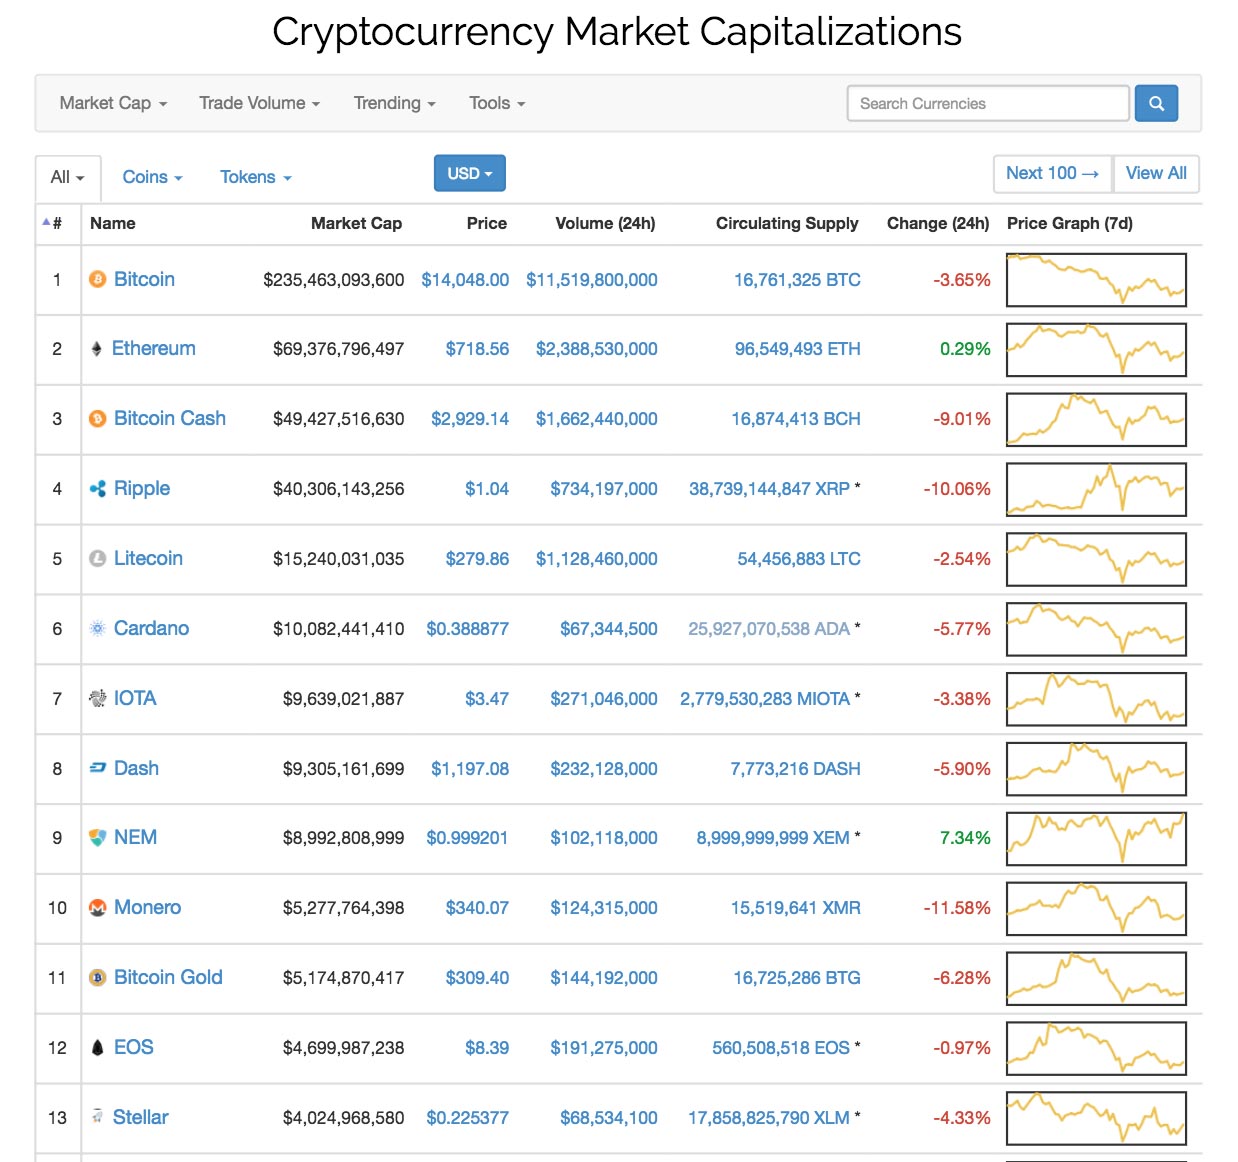Open the Ethereum currency link

[154, 348]
